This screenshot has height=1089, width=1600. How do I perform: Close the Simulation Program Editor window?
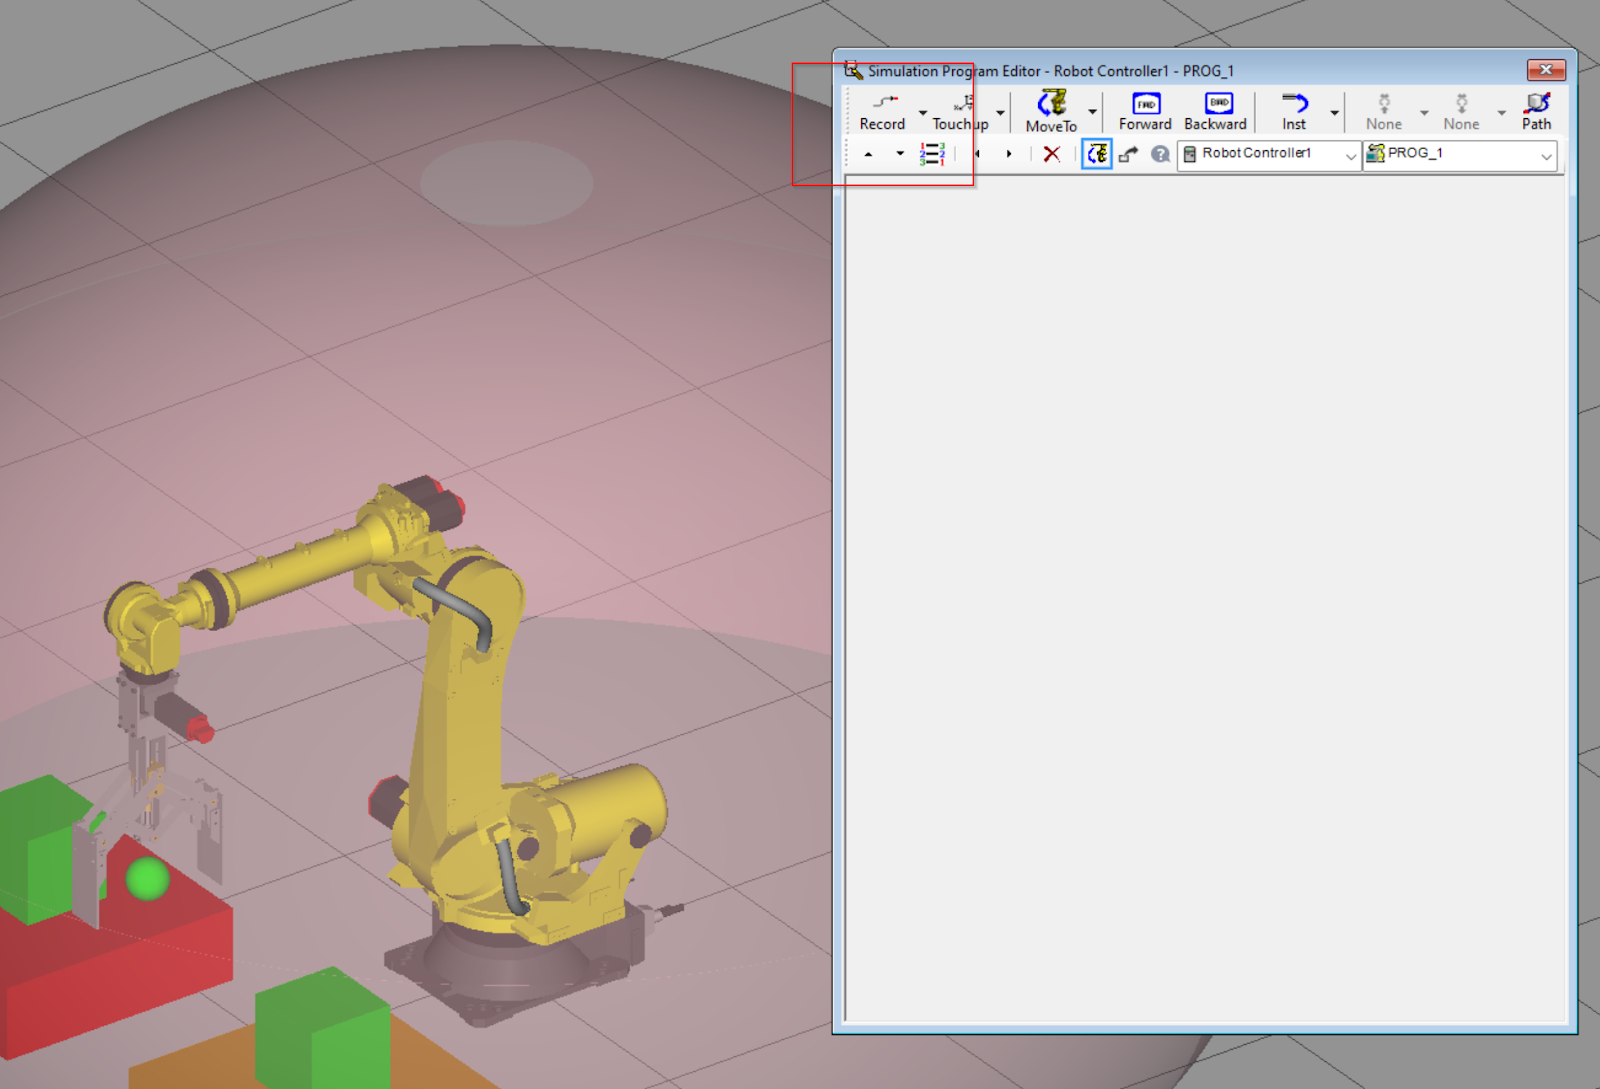click(1546, 69)
